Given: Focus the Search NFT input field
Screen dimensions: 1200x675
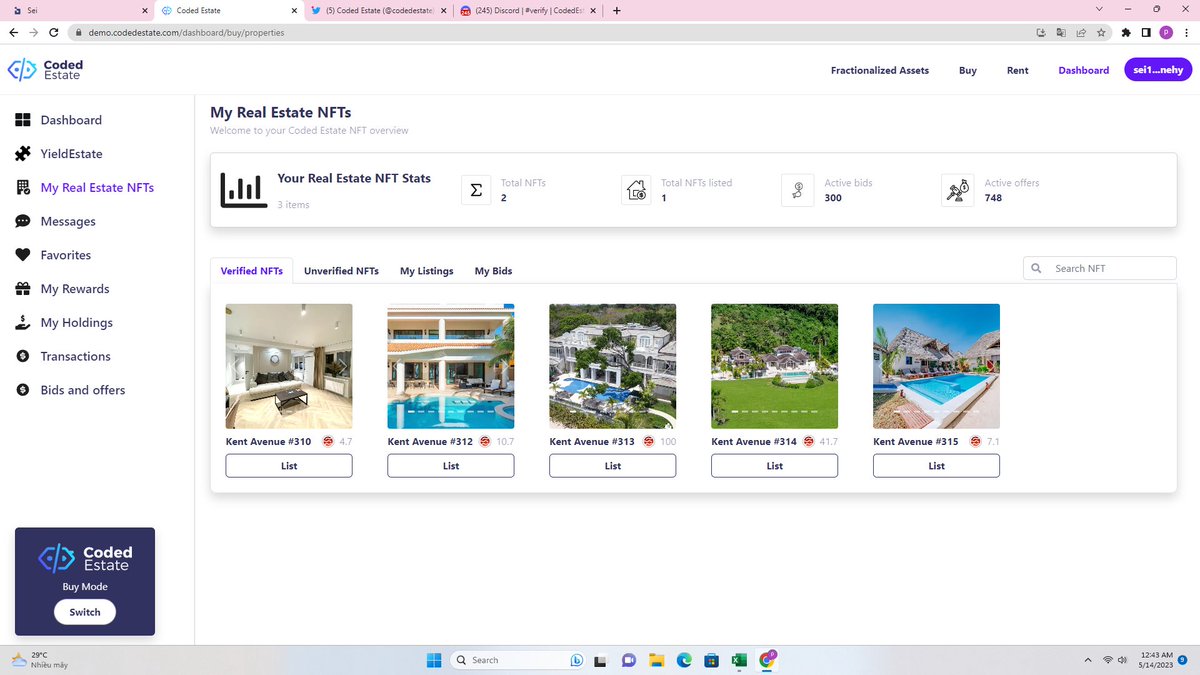Looking at the screenshot, I should point(1100,268).
